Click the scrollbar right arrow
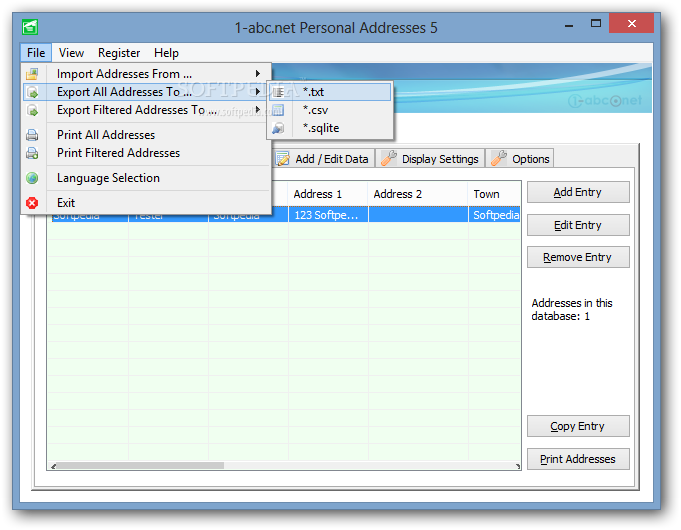This screenshot has height=530, width=681. click(518, 466)
